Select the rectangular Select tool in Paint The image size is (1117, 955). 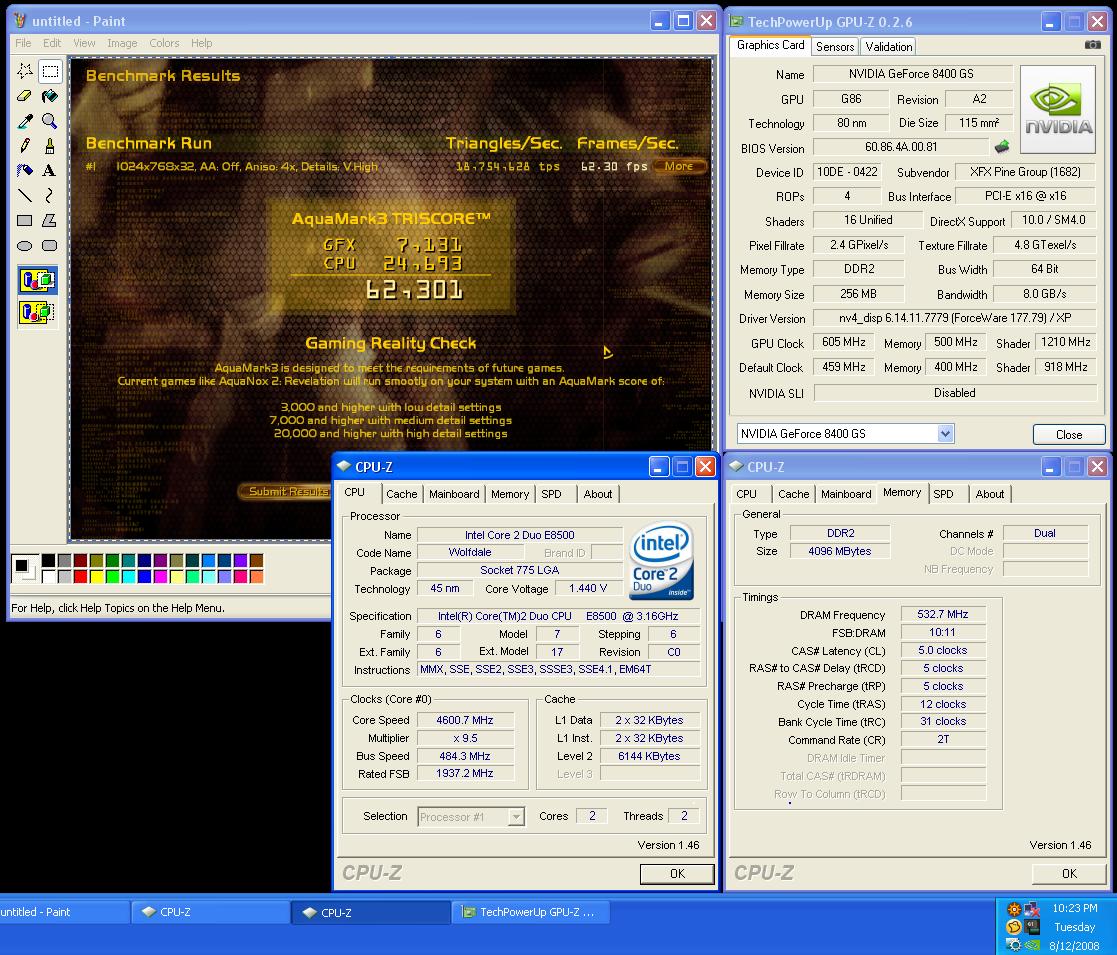[50, 71]
